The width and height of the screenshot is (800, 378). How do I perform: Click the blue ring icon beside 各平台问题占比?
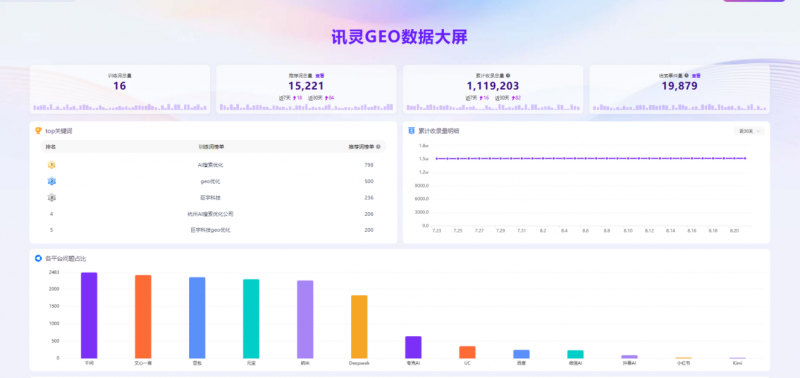[x=38, y=259]
